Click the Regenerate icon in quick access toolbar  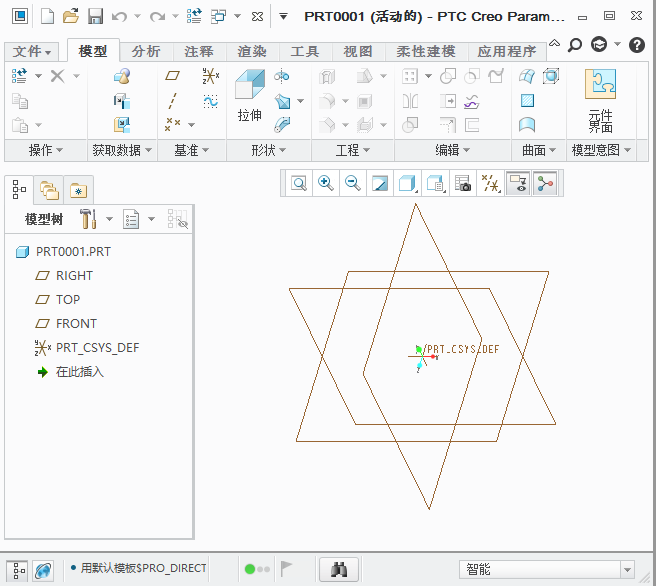coord(194,17)
